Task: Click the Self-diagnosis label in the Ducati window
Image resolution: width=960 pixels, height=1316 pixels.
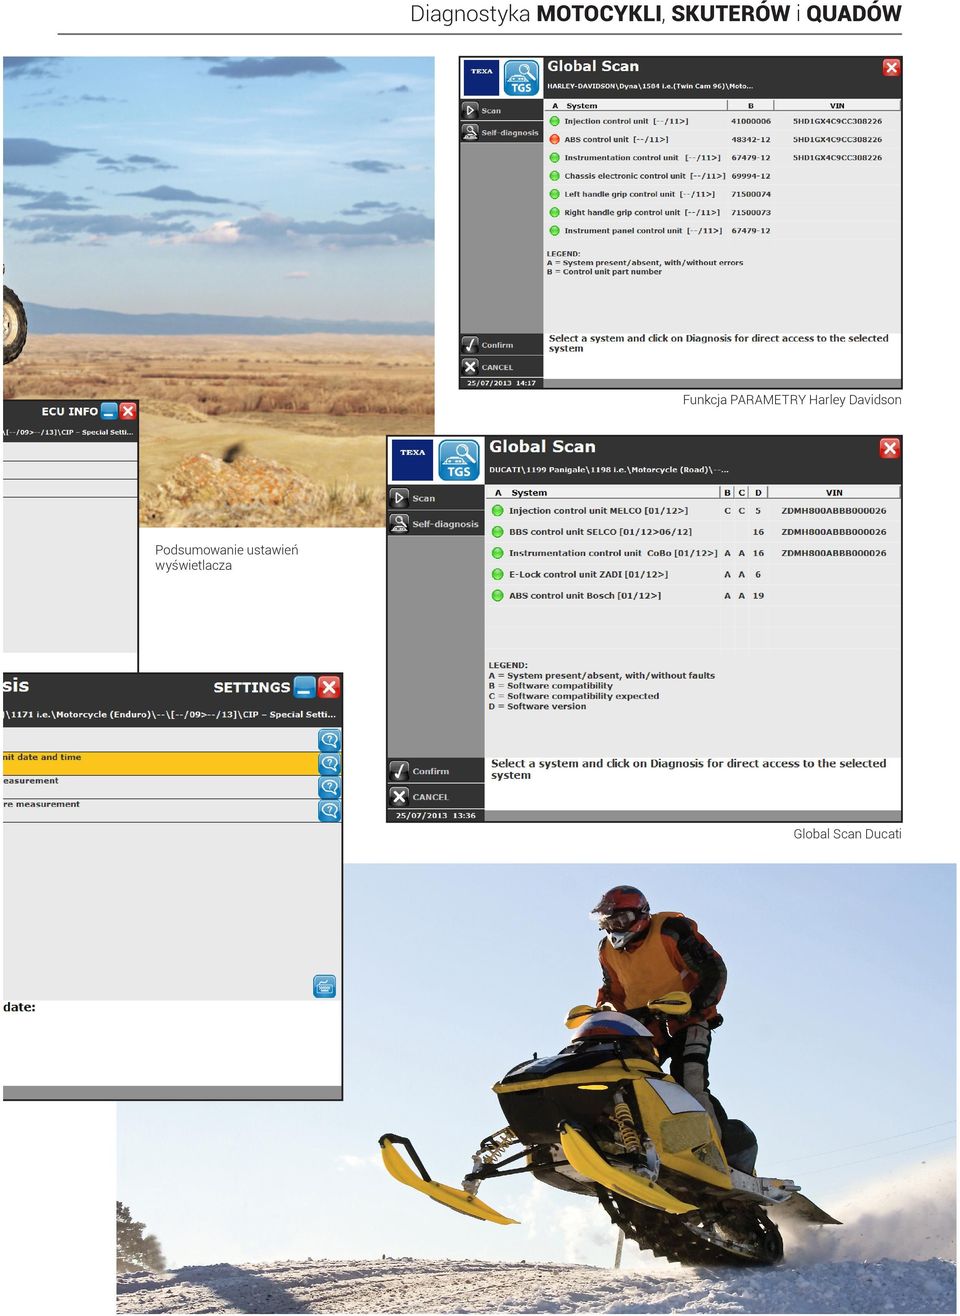Action: tap(445, 524)
